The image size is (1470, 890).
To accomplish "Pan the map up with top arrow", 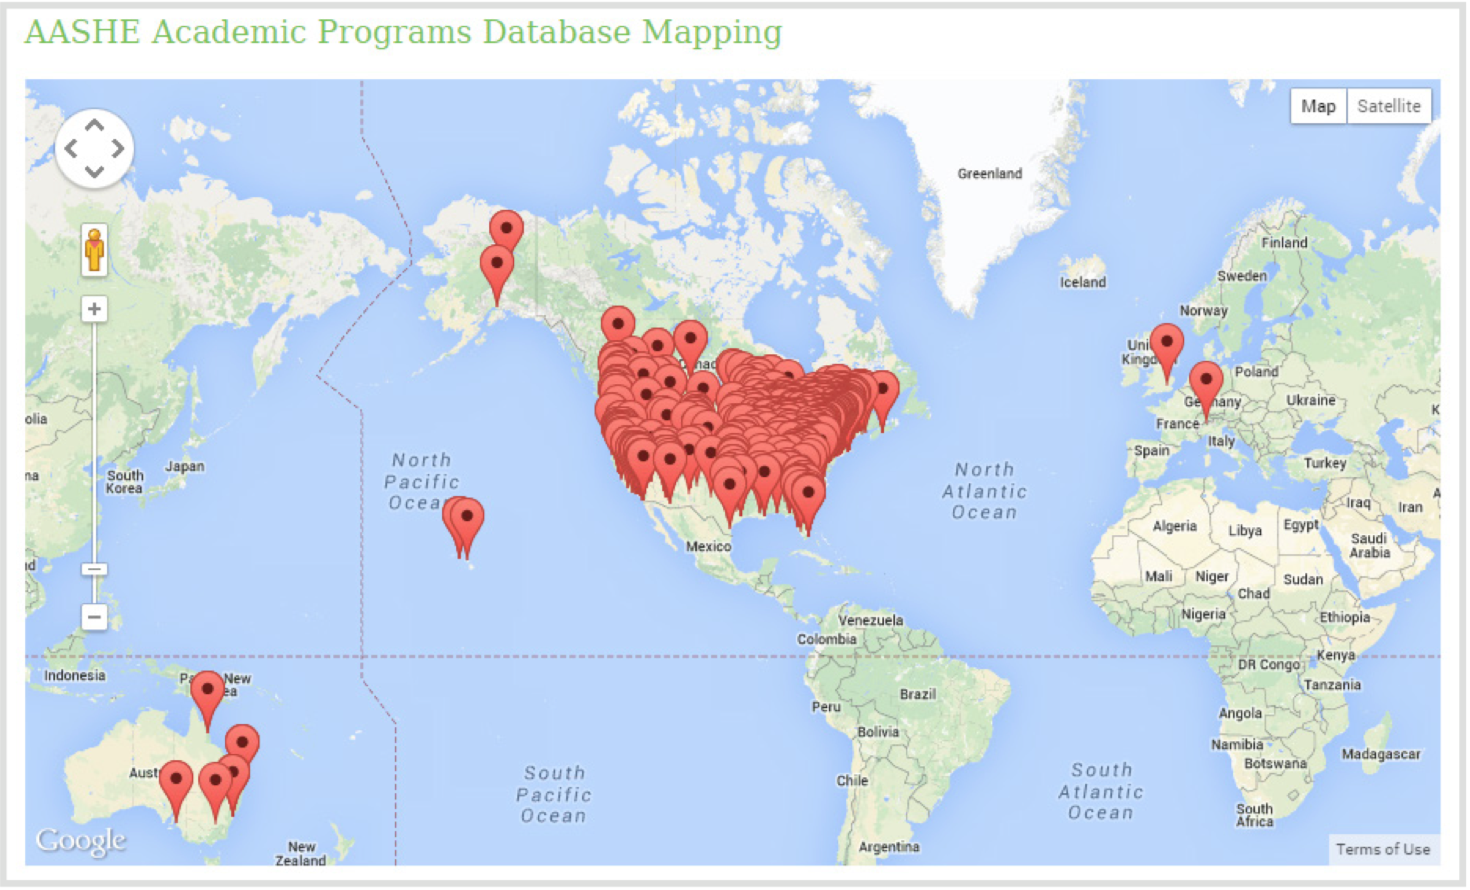I will click(x=94, y=126).
